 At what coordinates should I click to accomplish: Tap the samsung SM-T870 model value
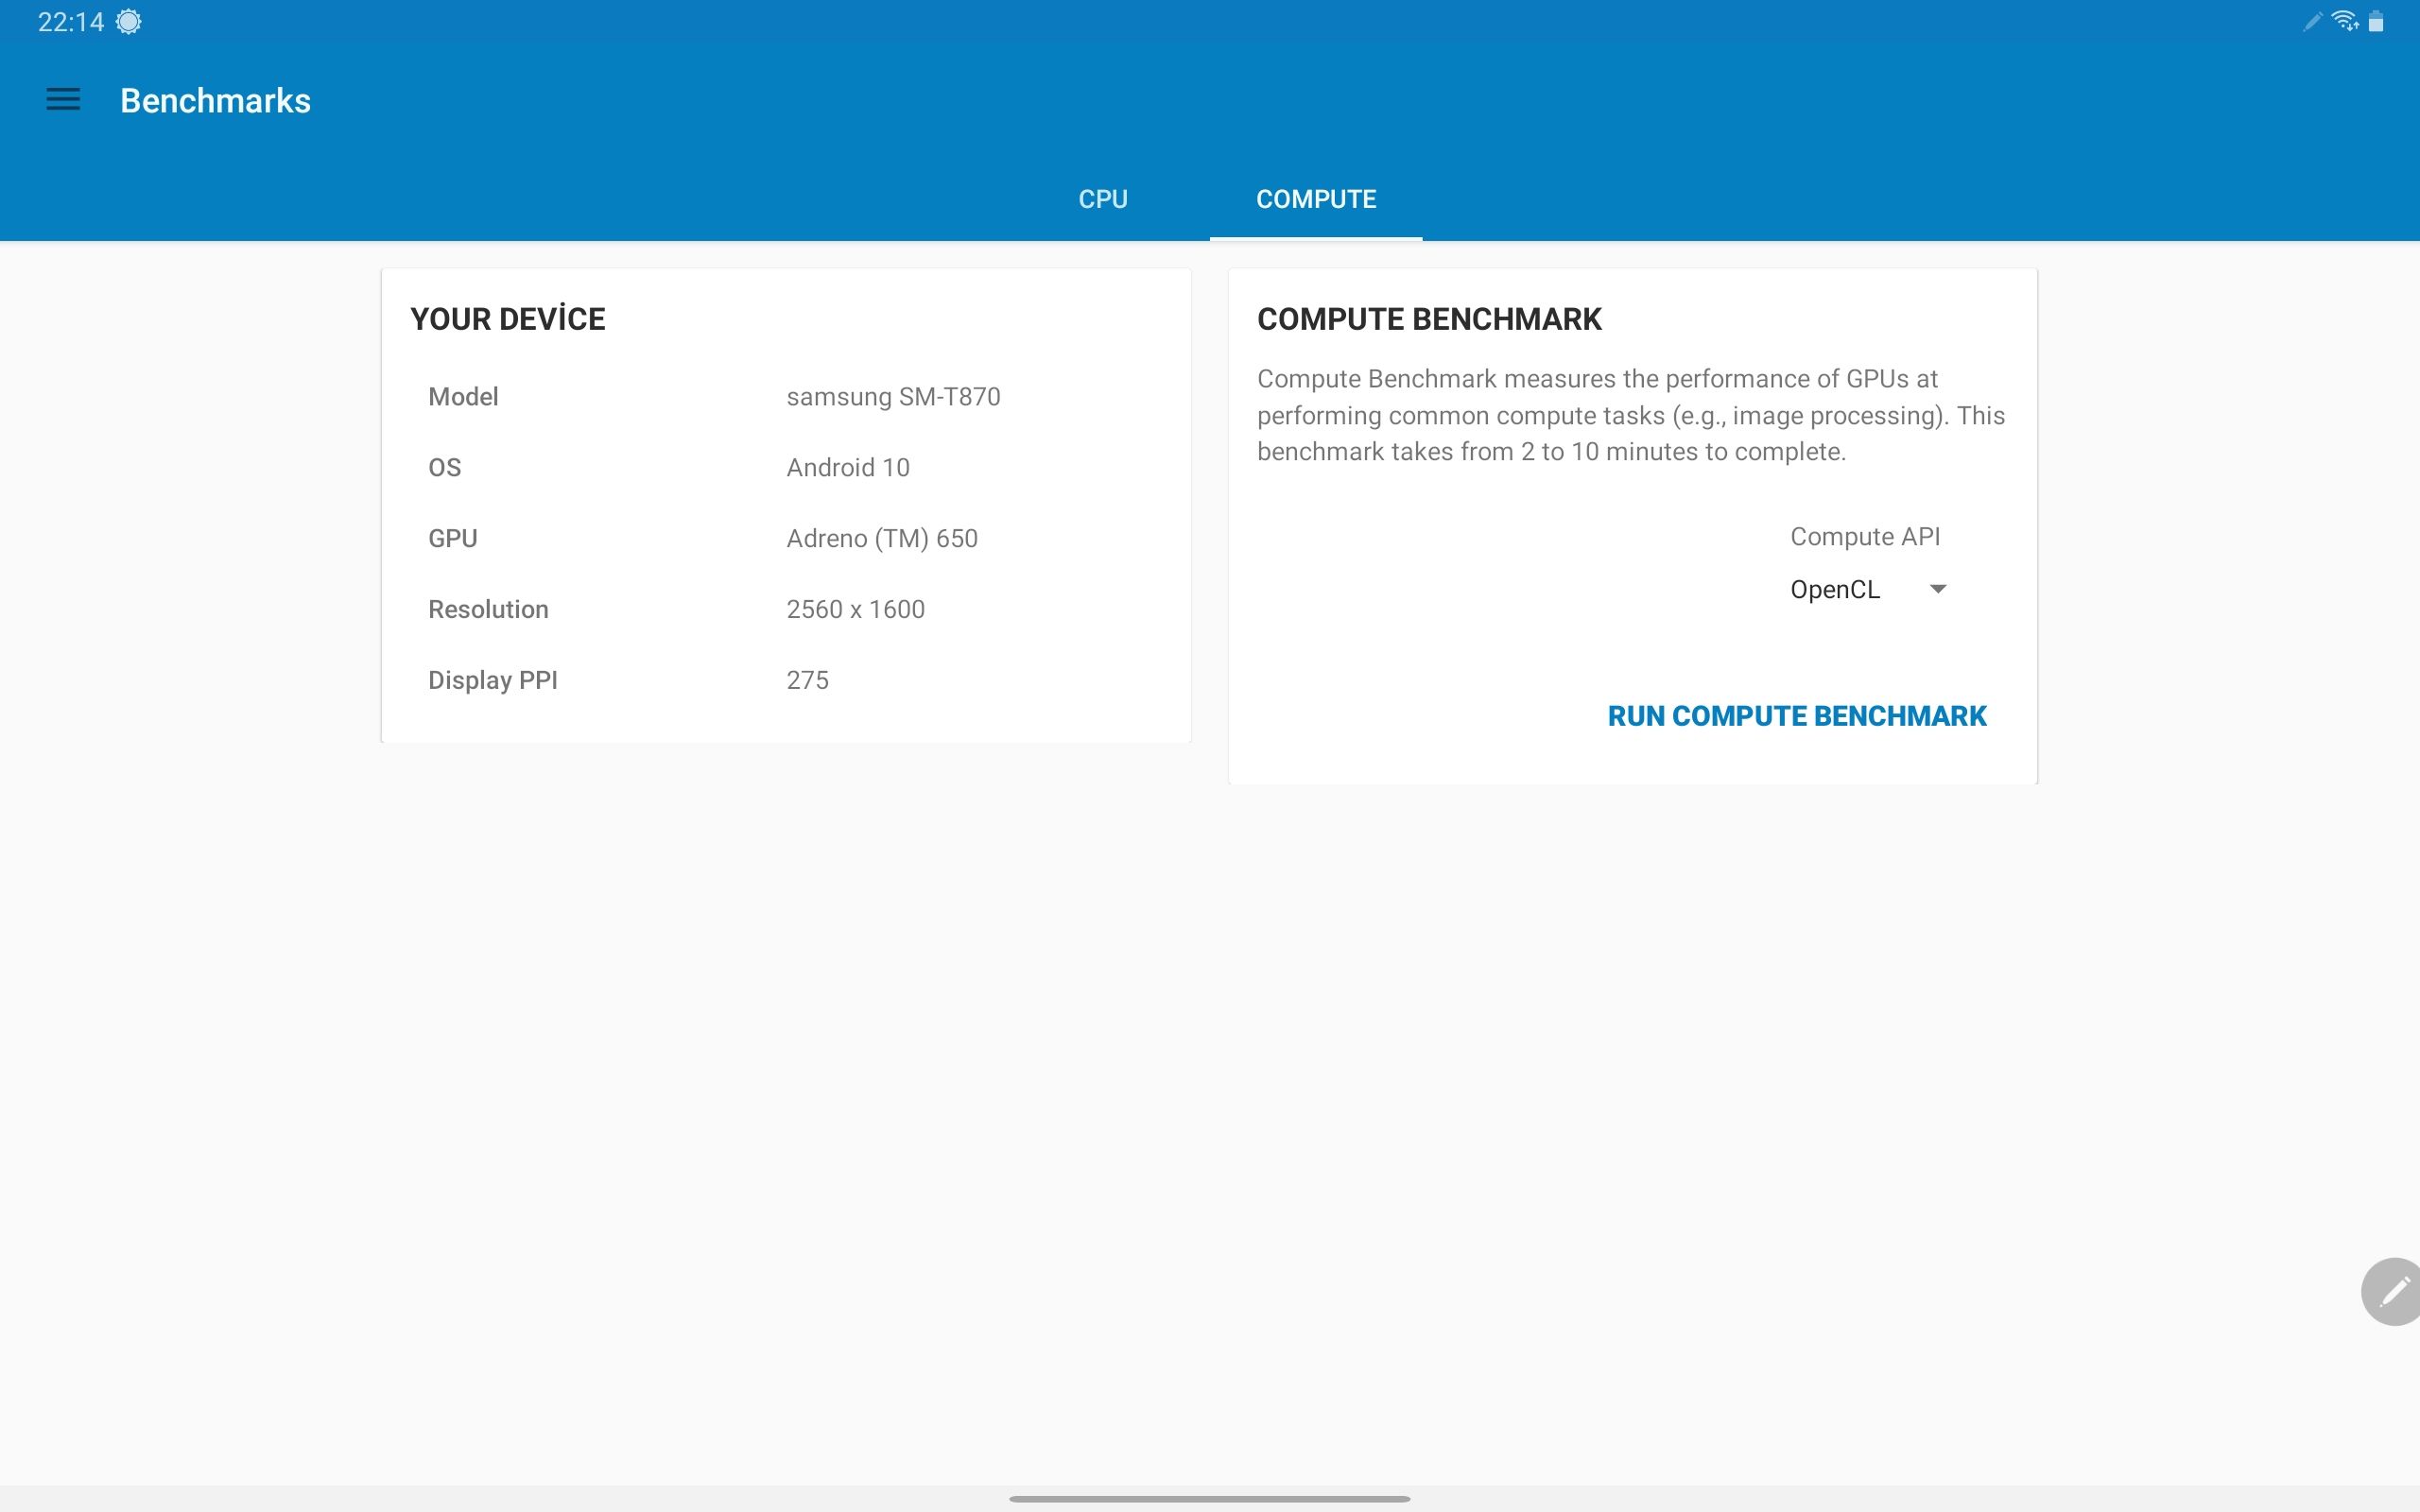893,397
